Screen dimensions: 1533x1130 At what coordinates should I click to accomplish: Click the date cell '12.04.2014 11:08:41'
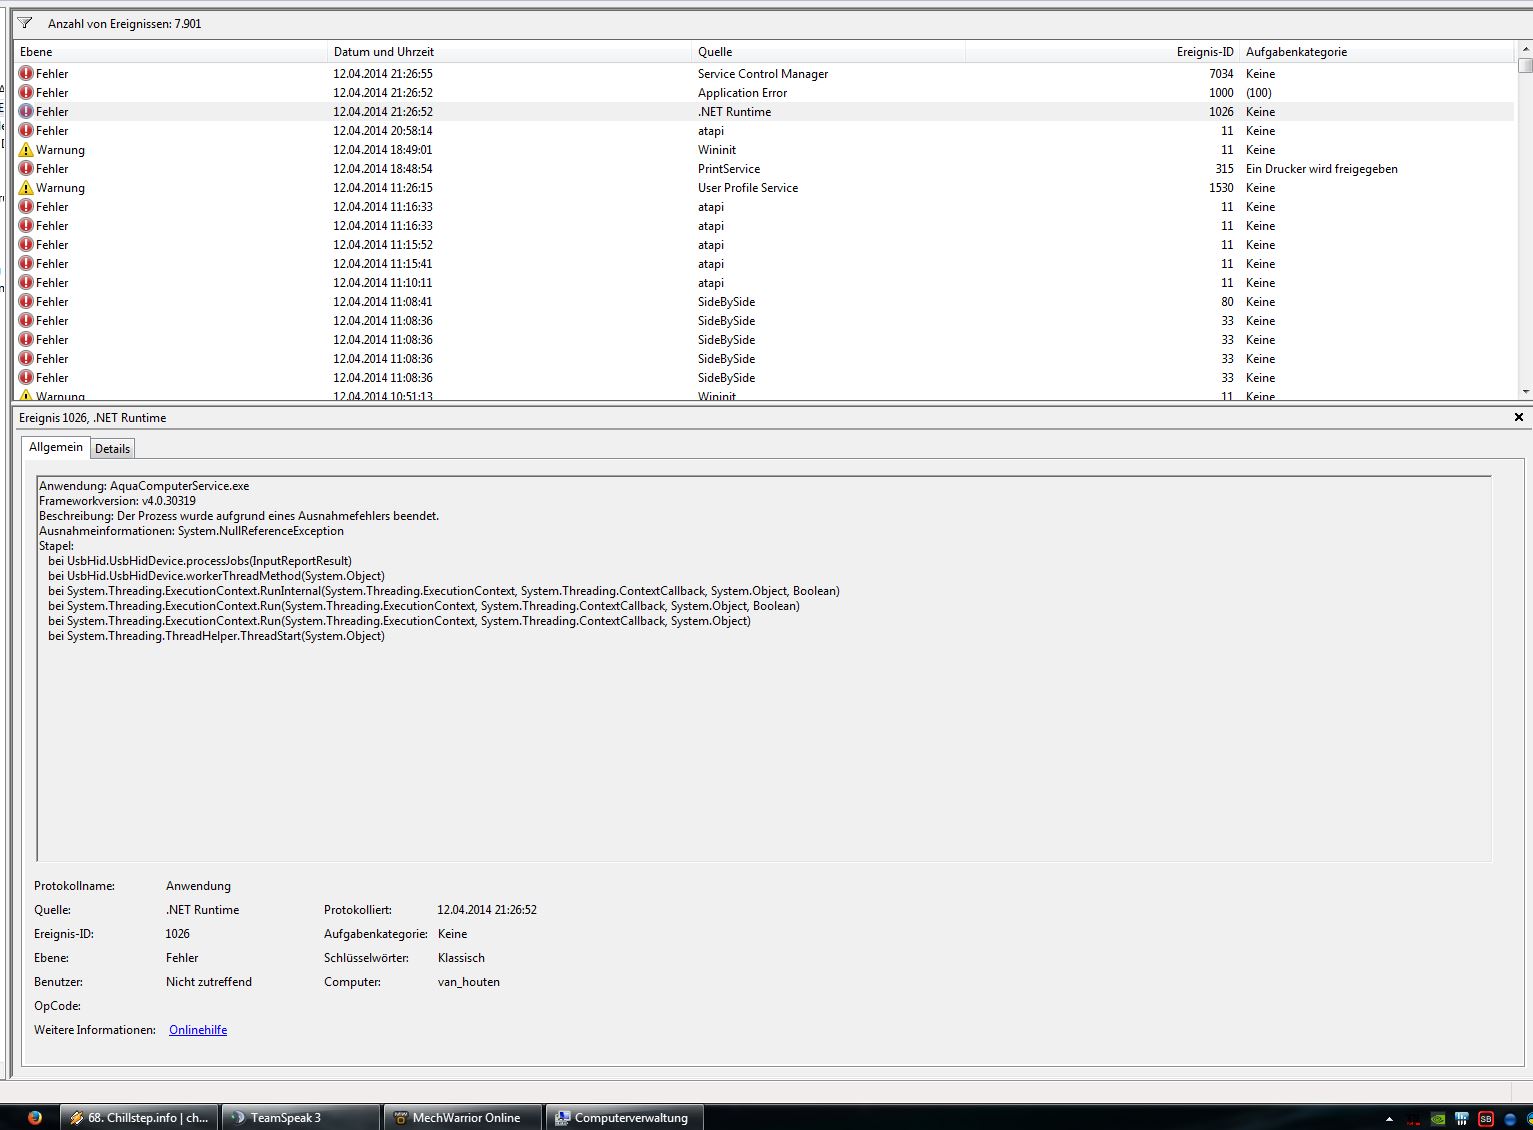click(383, 302)
